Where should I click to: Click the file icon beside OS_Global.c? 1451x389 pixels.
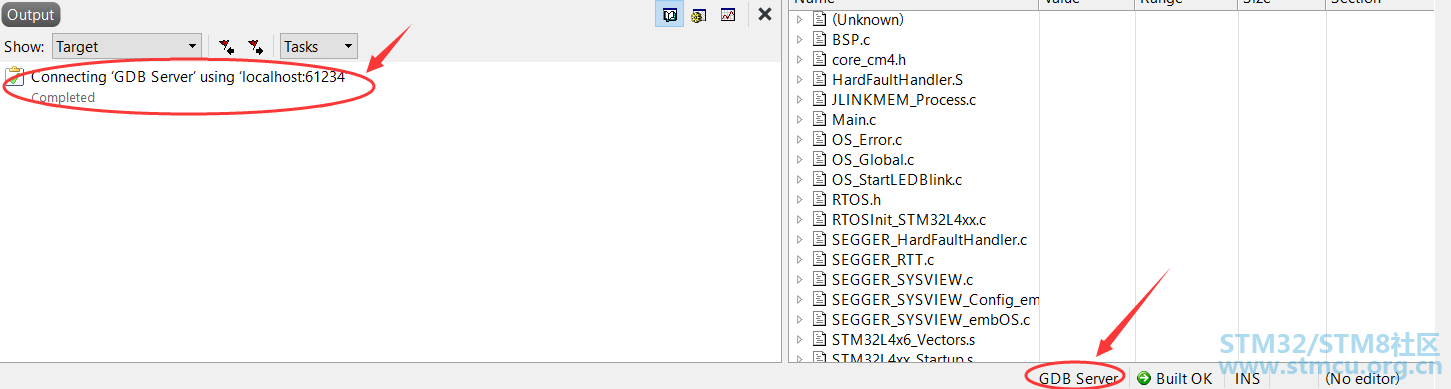click(x=819, y=159)
